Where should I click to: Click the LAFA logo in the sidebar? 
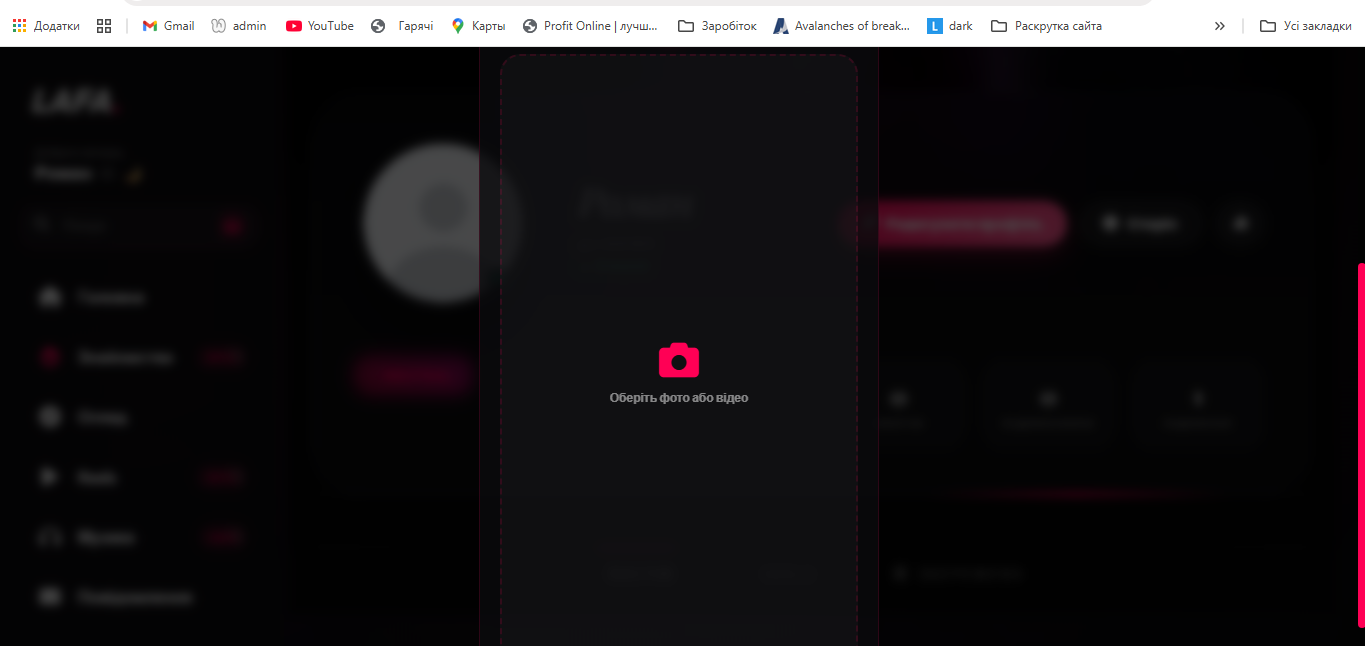point(73,102)
